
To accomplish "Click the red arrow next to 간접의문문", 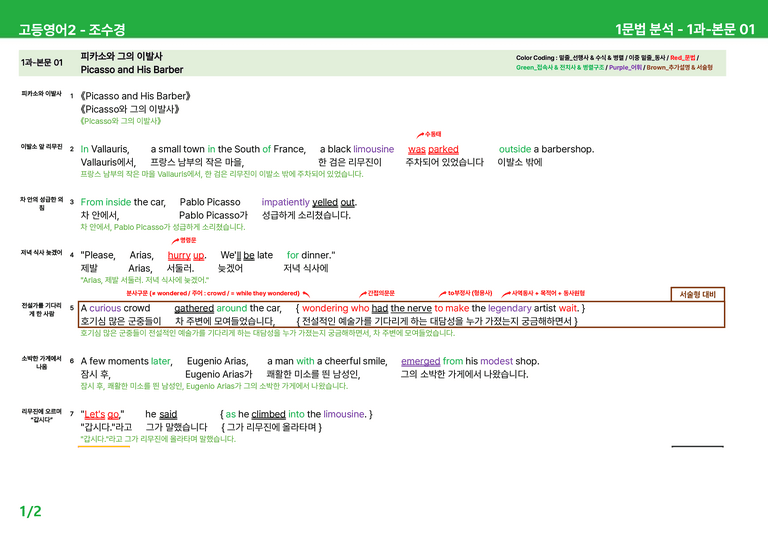I will tap(362, 294).
